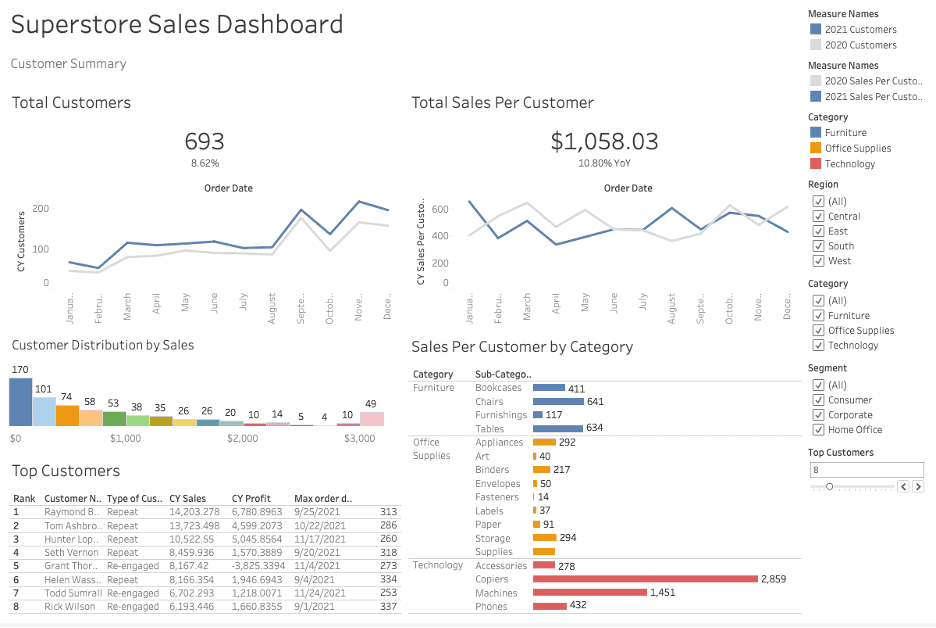Increase Top Customers with right arrow
This screenshot has height=628, width=936.
(917, 487)
